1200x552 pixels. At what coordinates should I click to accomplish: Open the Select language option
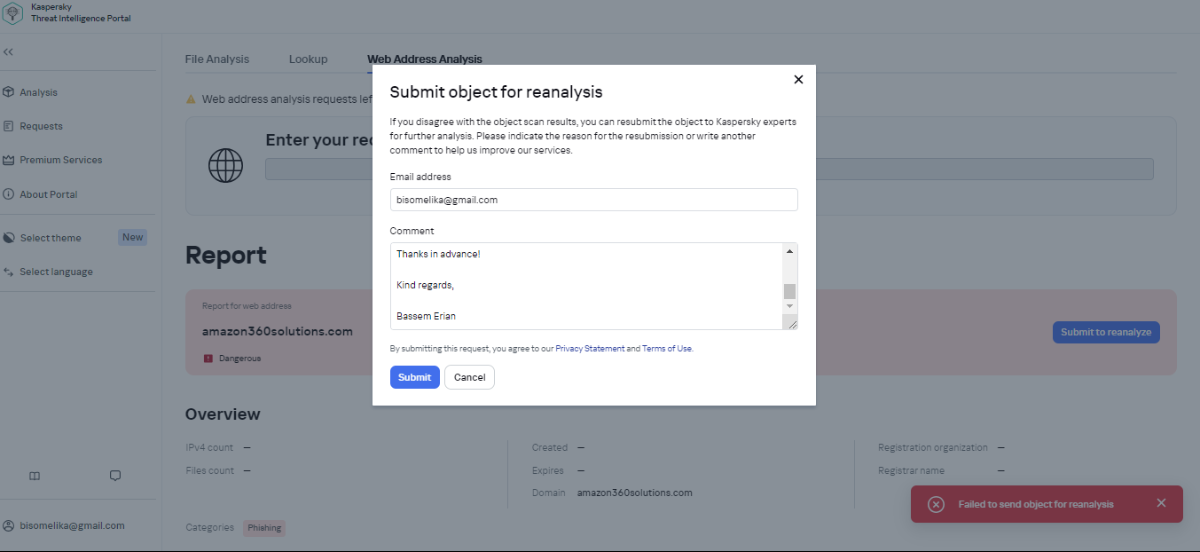click(x=56, y=272)
